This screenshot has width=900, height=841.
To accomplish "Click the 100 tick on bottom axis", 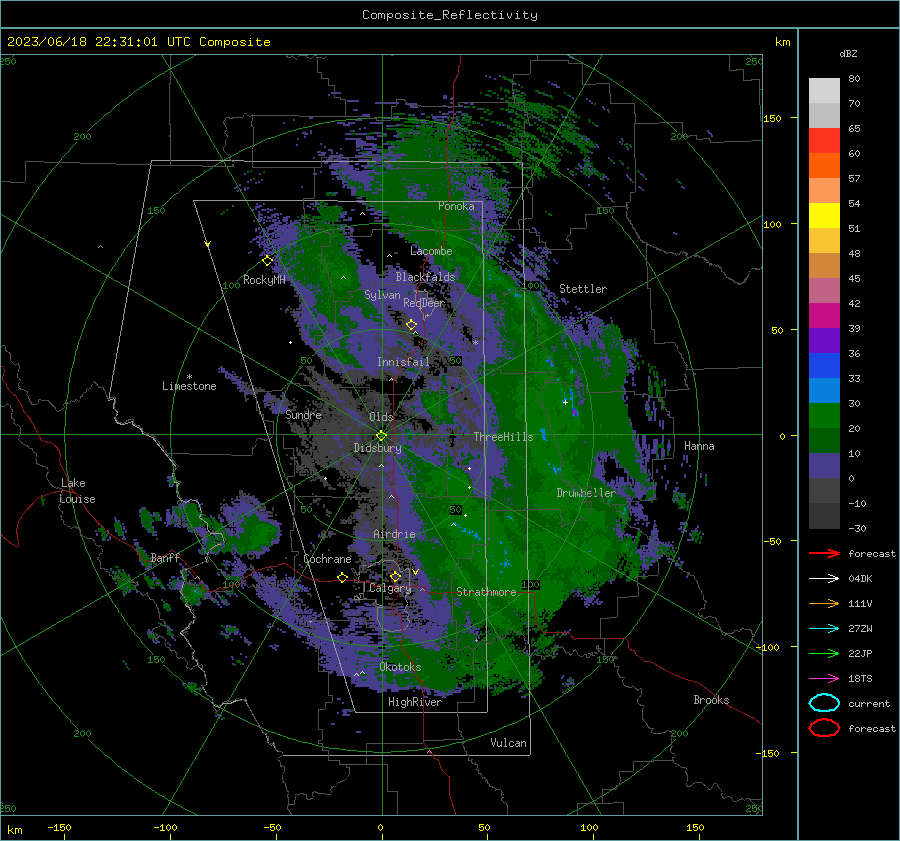I will [589, 827].
